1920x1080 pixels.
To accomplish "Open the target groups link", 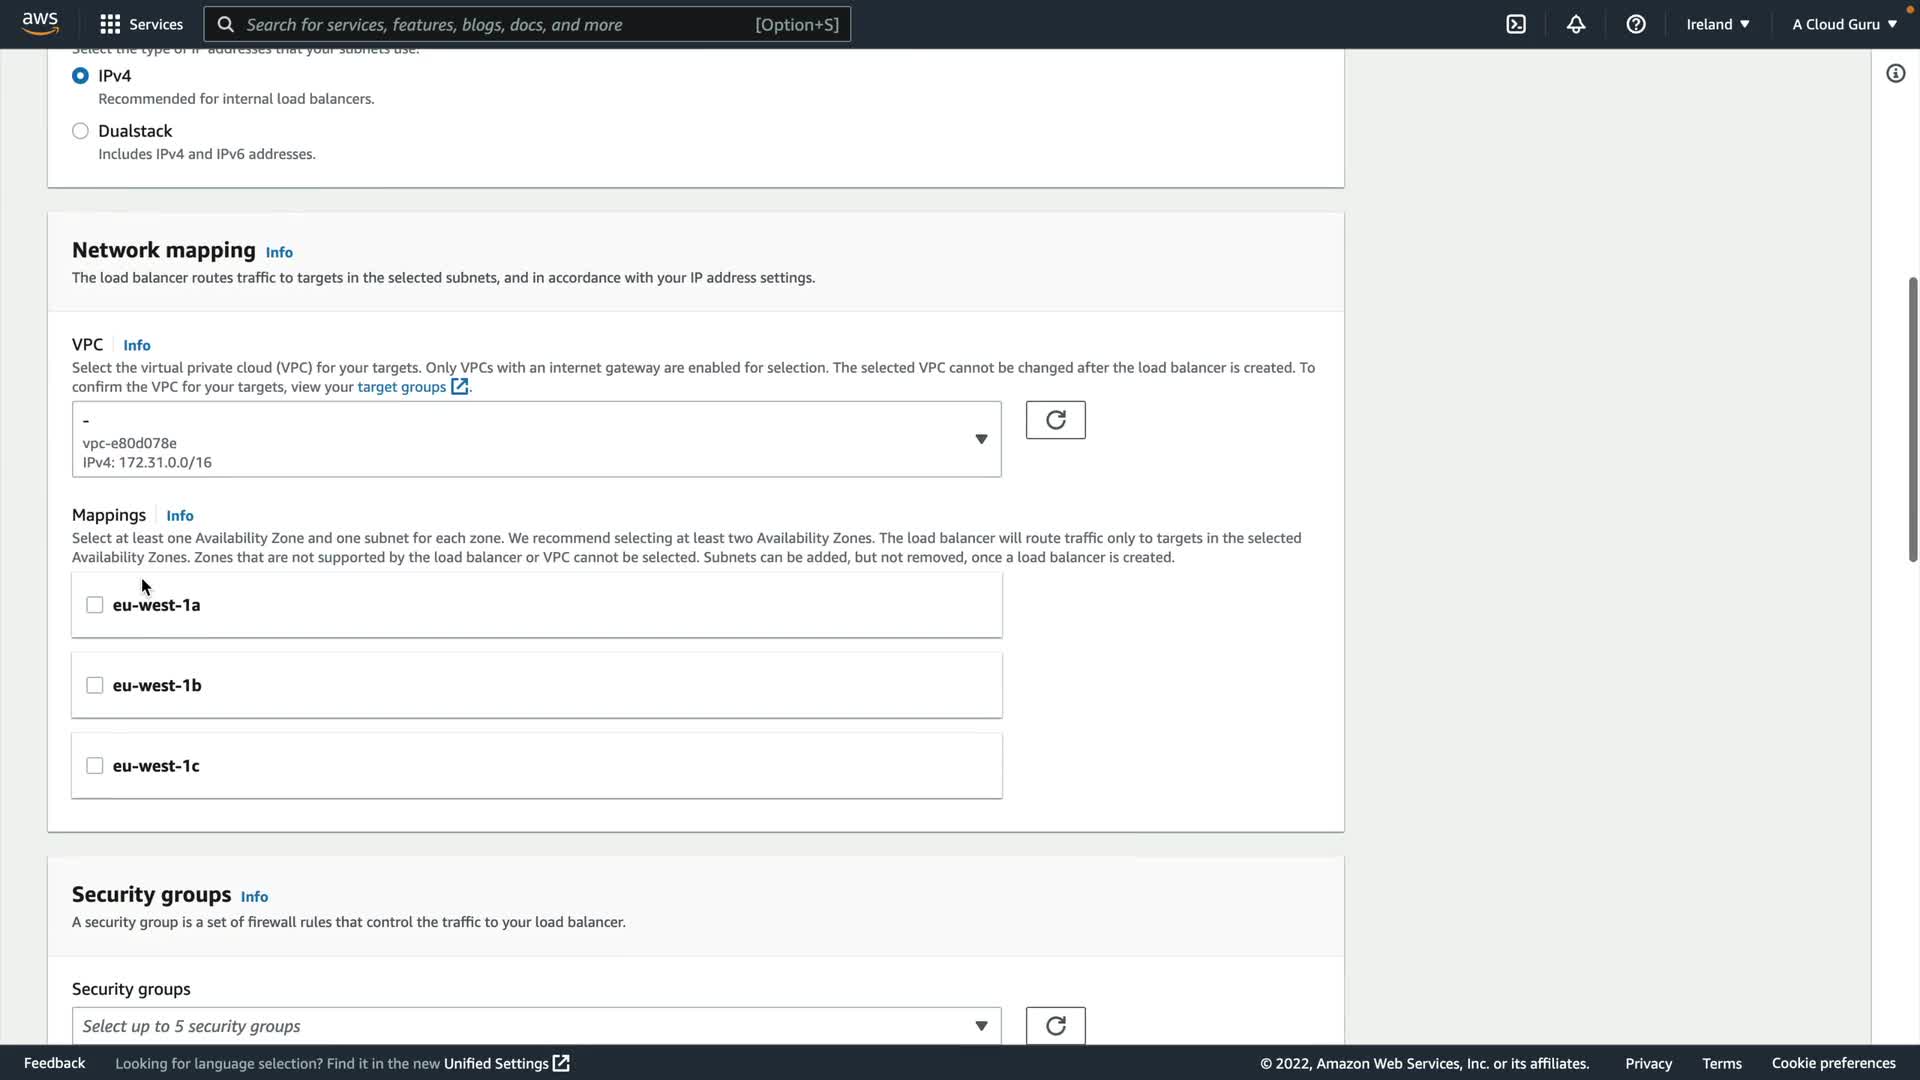I will pos(402,387).
